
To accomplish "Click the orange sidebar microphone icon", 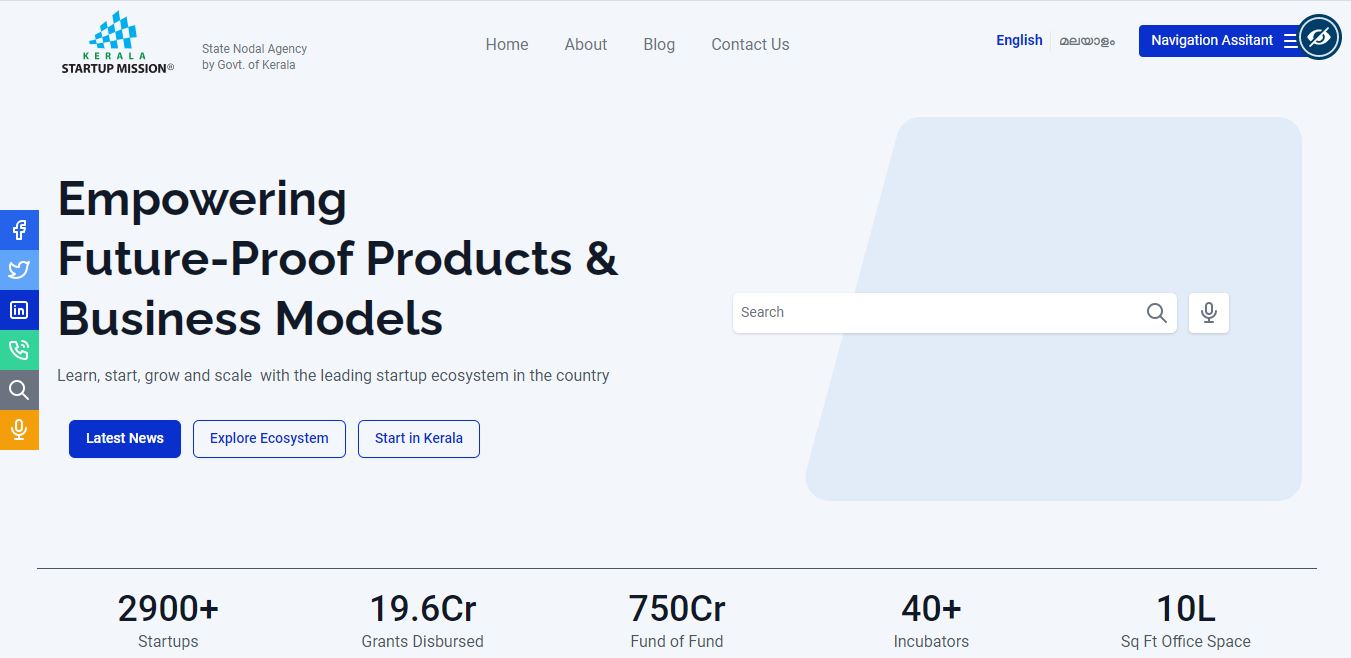I will [x=19, y=430].
